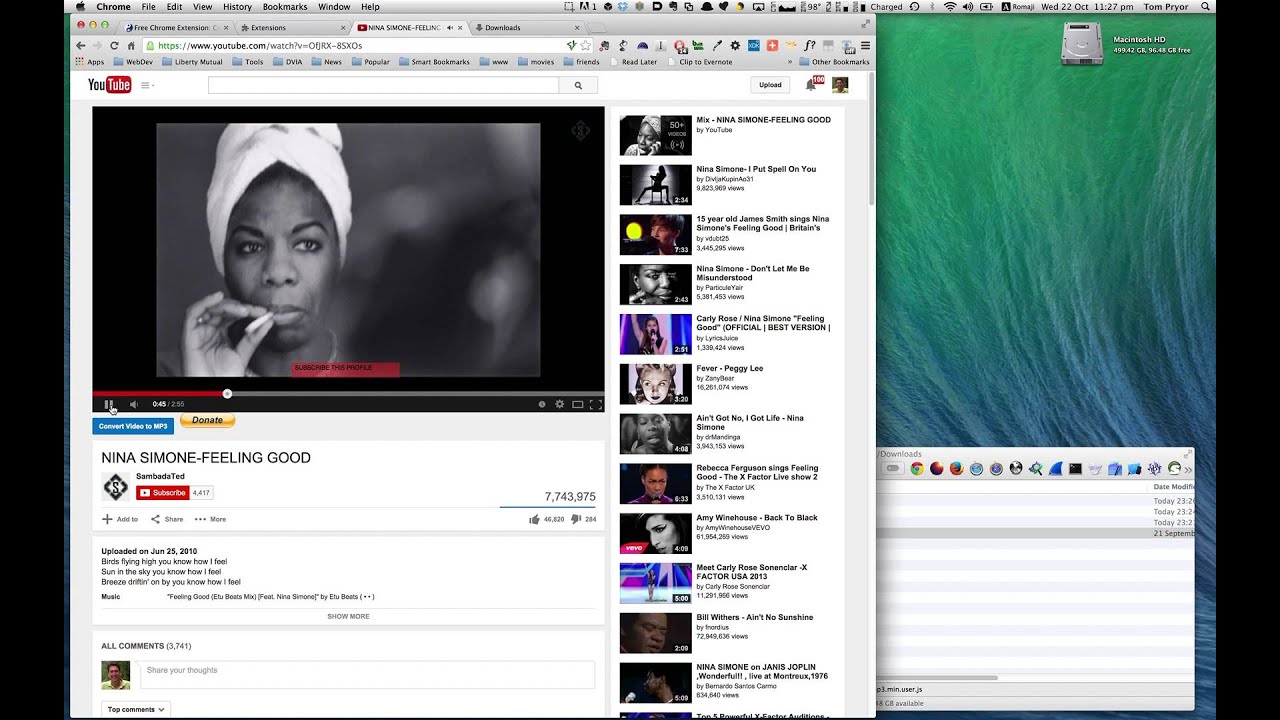Viewport: 1280px width, 720px height.
Task: Open the YouTube guide menu icon
Action: coord(147,85)
